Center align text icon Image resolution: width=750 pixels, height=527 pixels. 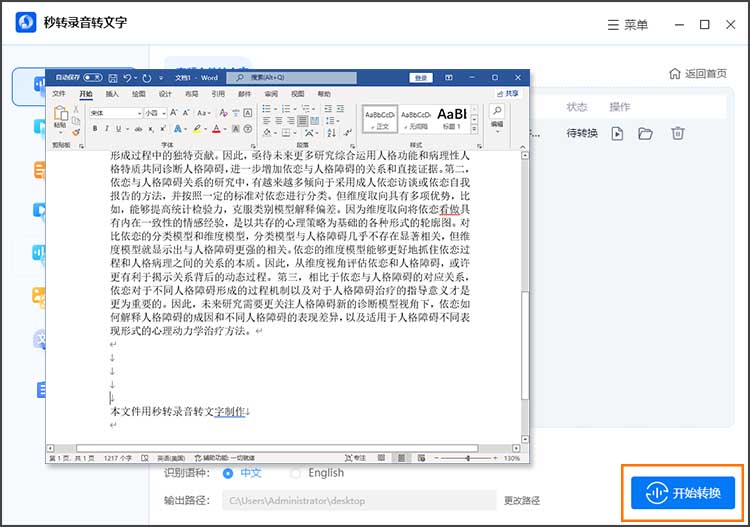(x=279, y=121)
